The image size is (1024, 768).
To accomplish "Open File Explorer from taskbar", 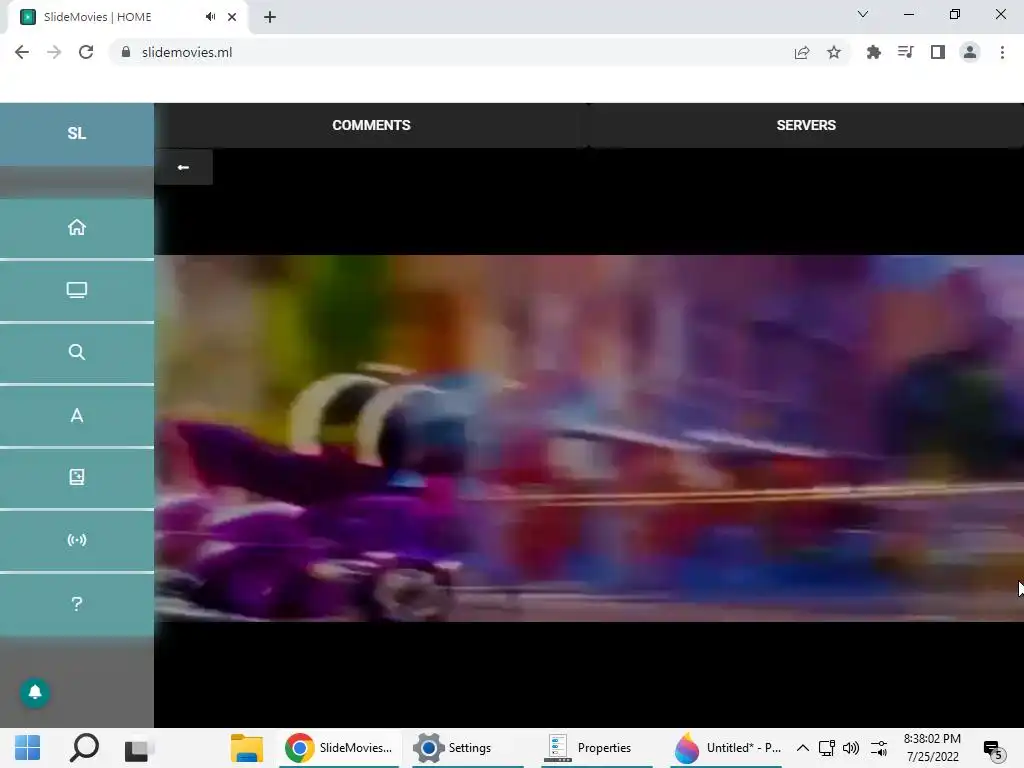I will (x=247, y=748).
